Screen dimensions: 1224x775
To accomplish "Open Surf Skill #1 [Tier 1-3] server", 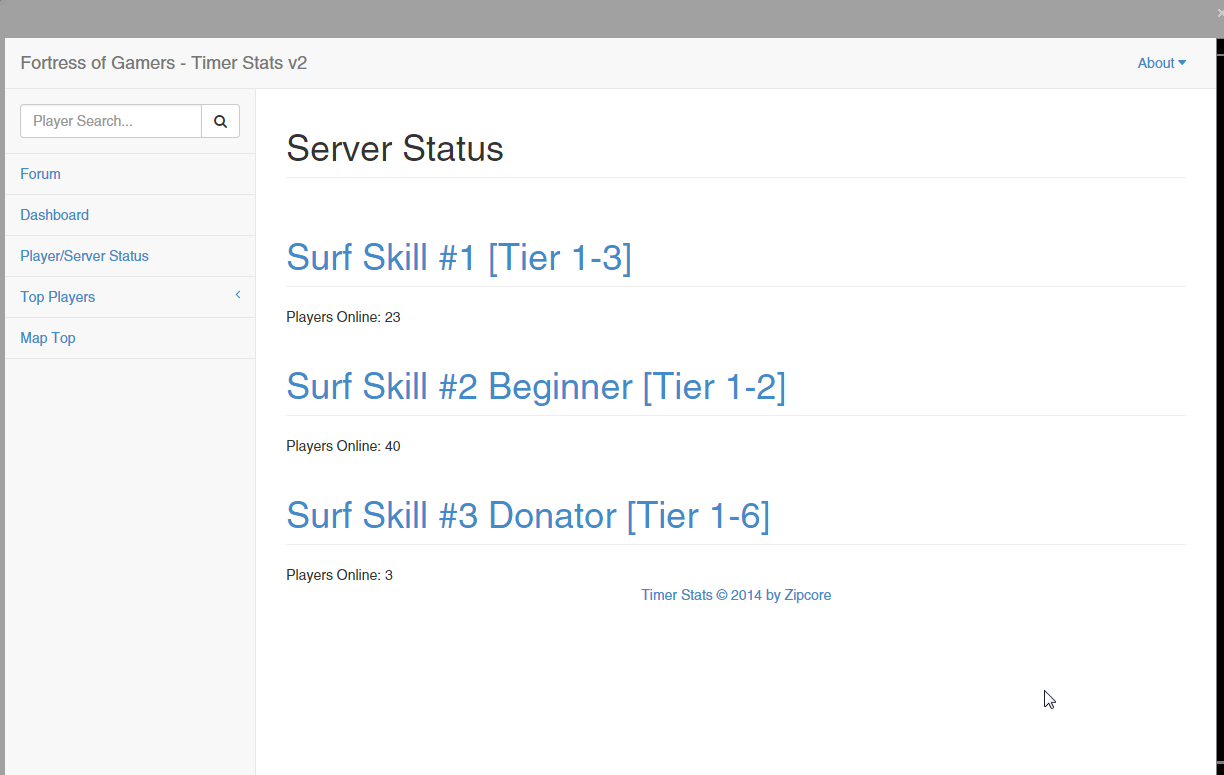I will coord(459,257).
